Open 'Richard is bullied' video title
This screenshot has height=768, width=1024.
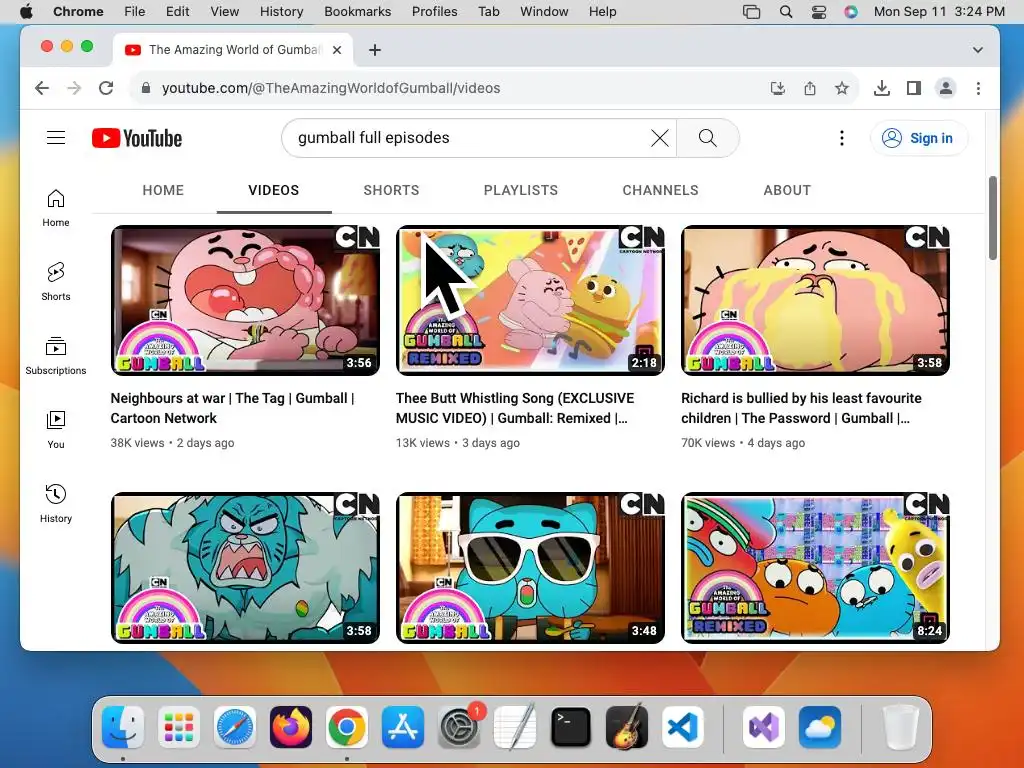(x=801, y=408)
